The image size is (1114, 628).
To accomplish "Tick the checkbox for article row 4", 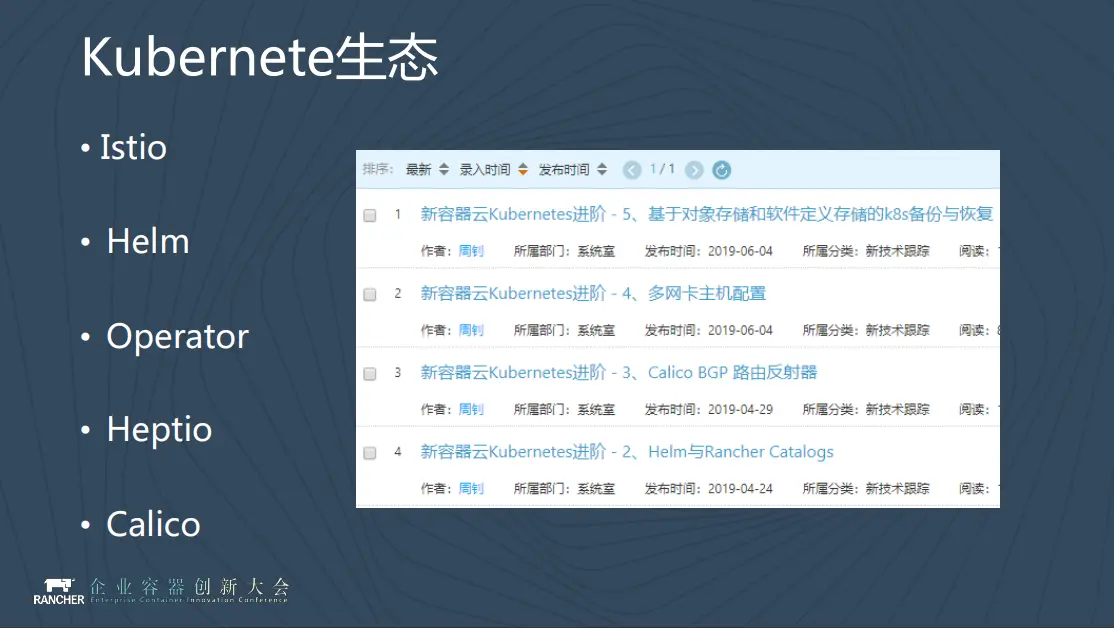I will [369, 453].
